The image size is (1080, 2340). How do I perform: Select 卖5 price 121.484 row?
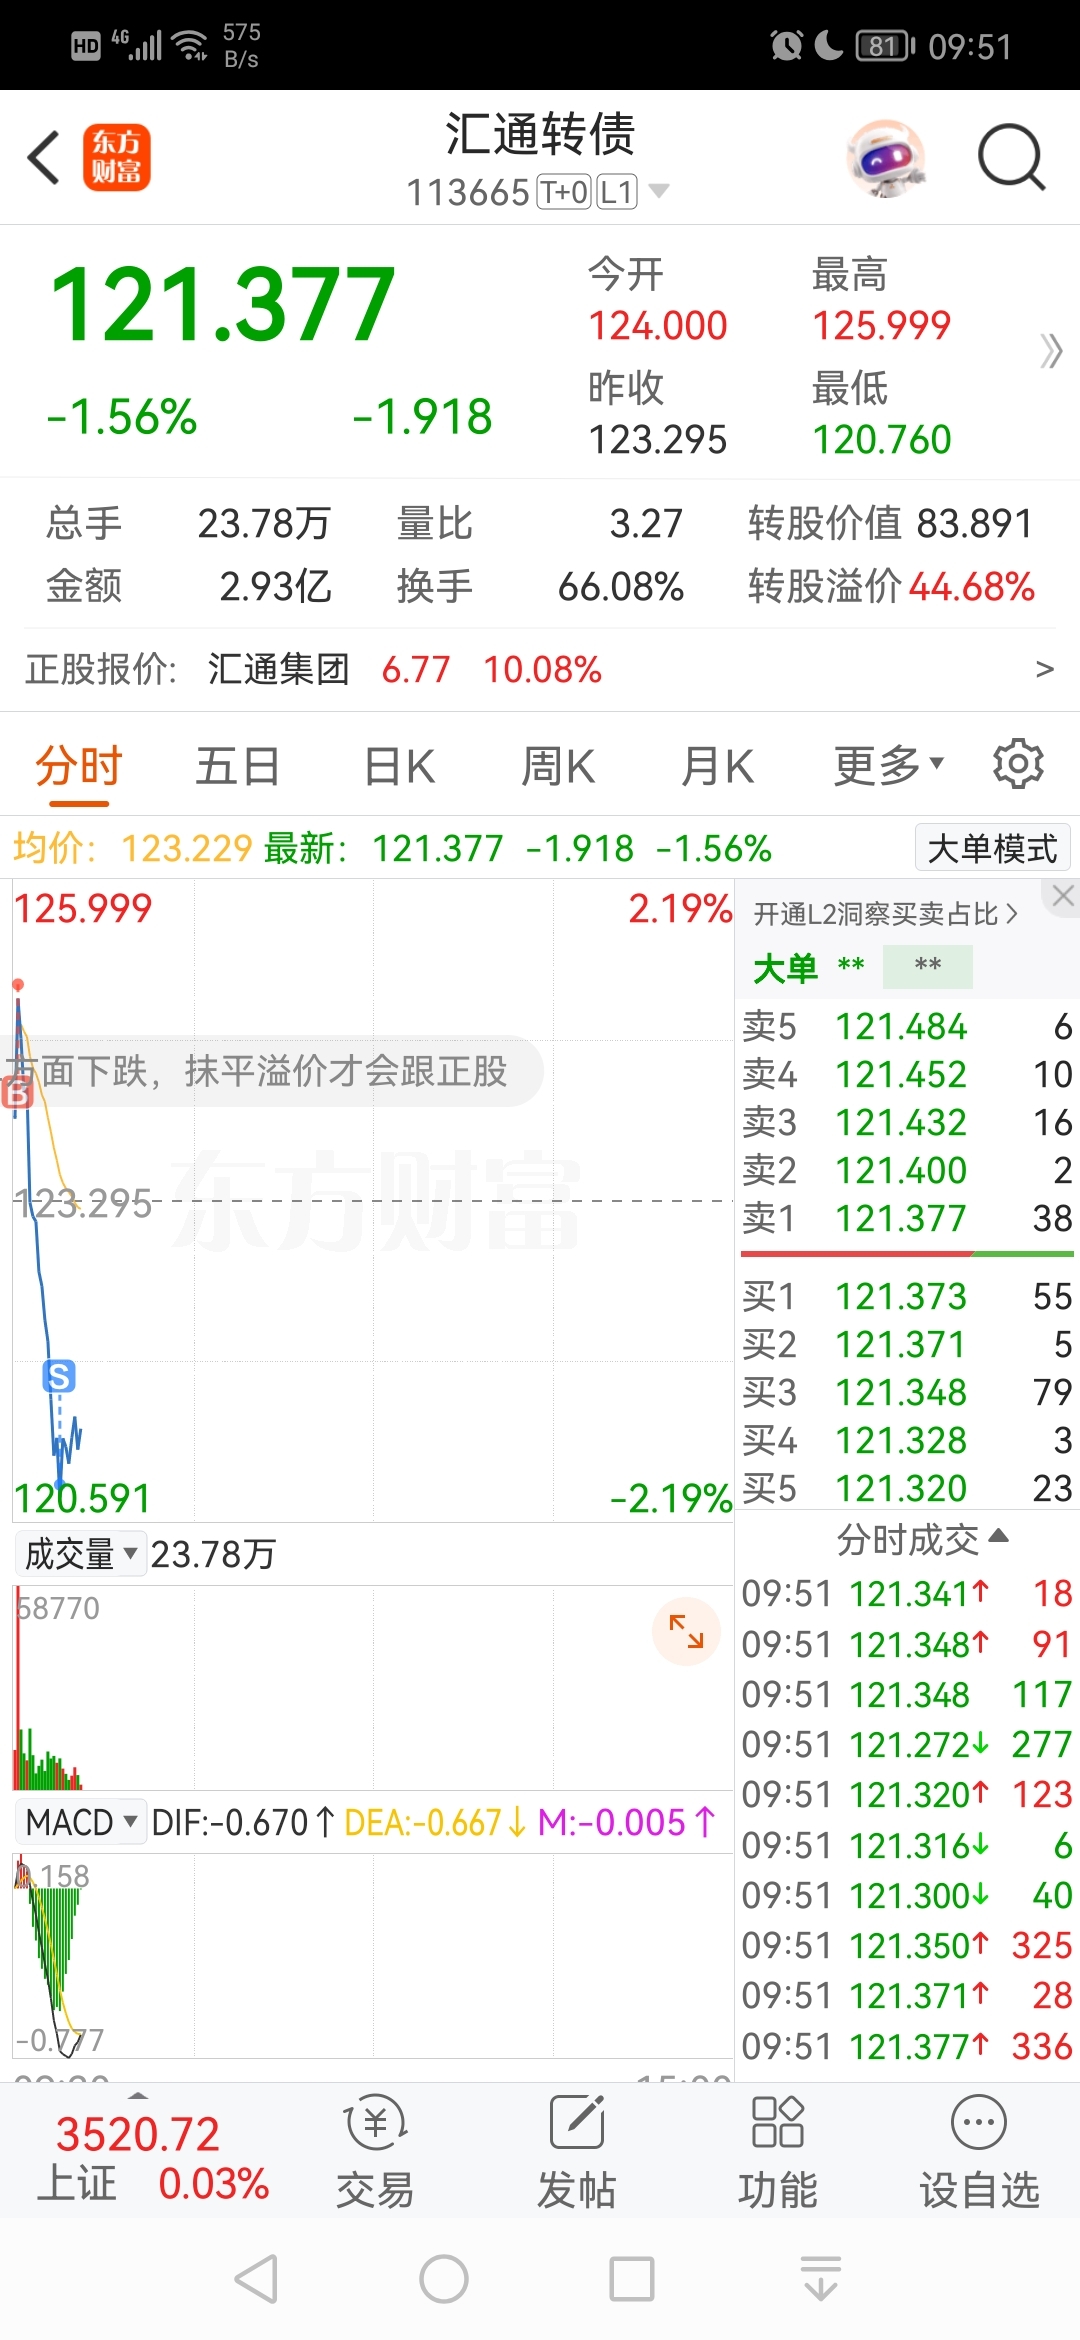pos(907,1026)
